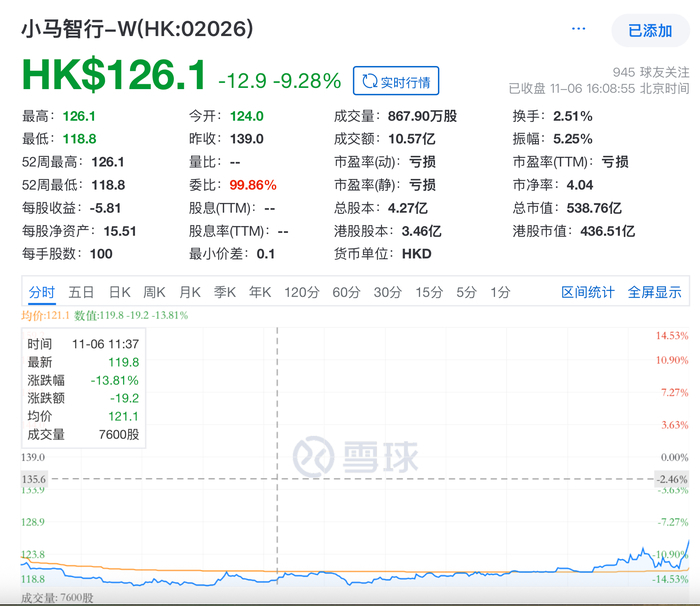Click the 已添加 watchlist button
This screenshot has height=606, width=700.
click(x=649, y=30)
